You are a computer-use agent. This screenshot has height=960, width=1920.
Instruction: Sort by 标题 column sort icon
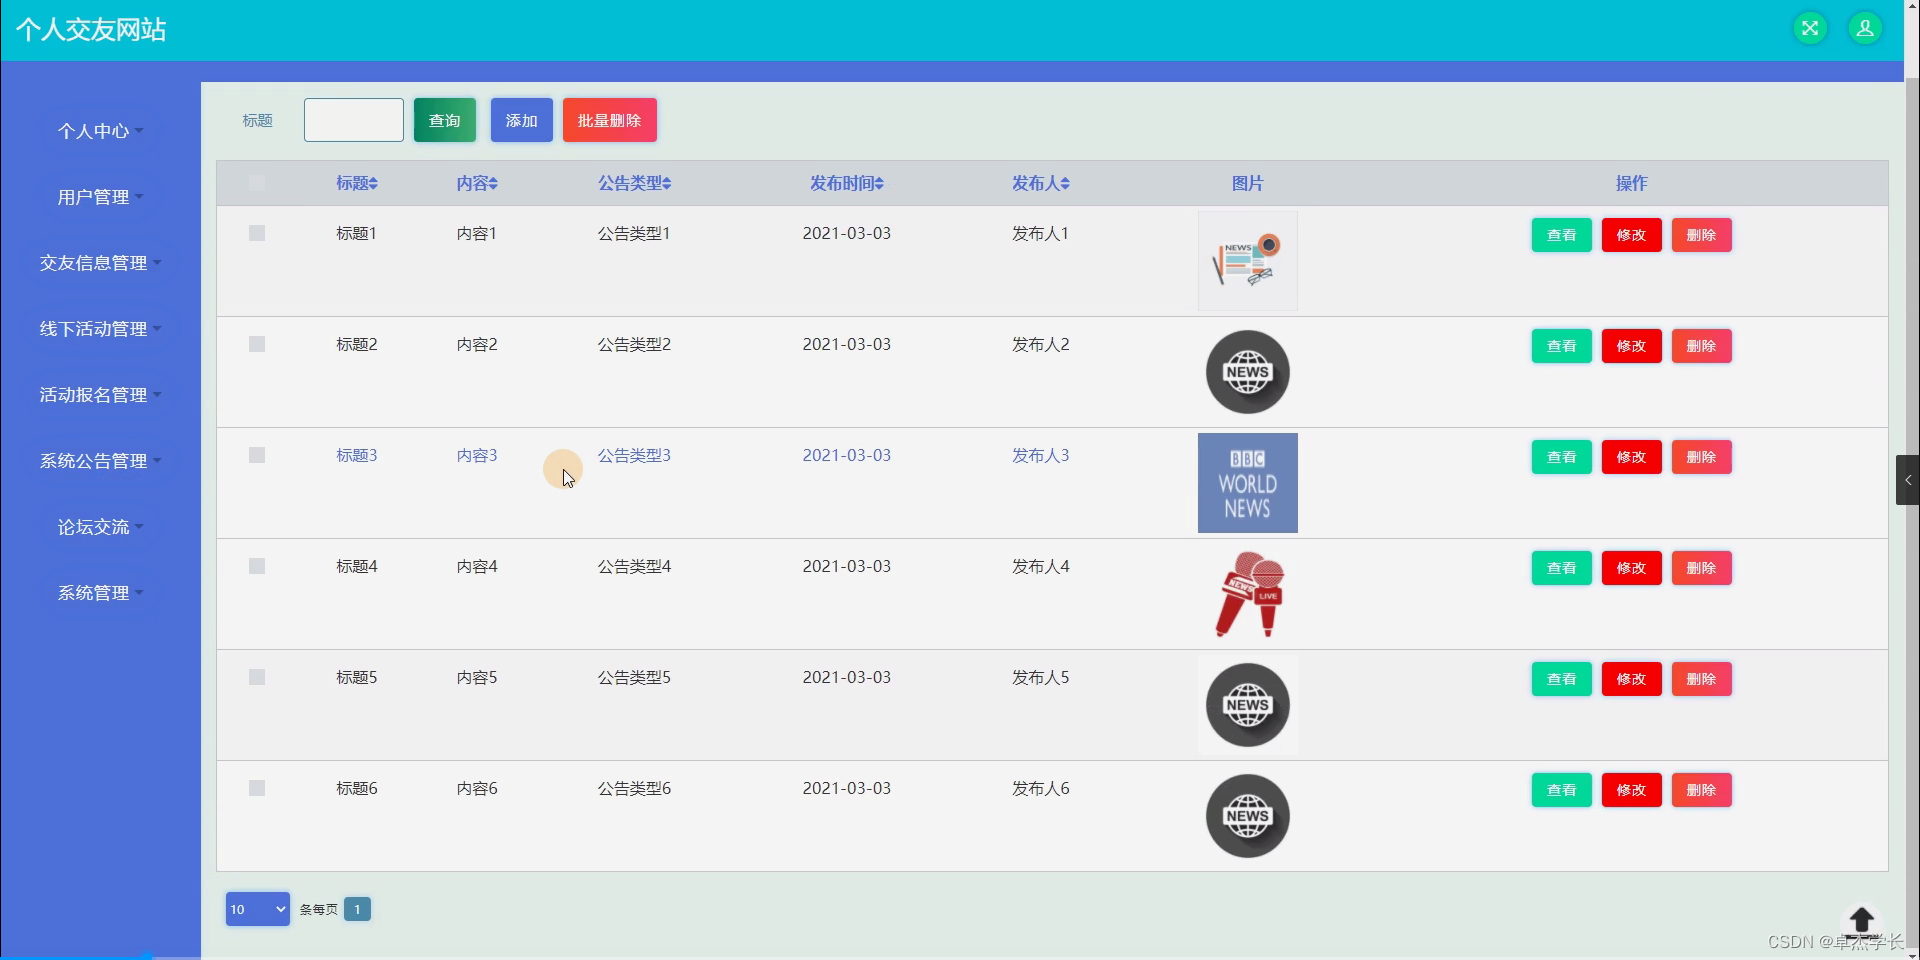tap(373, 184)
